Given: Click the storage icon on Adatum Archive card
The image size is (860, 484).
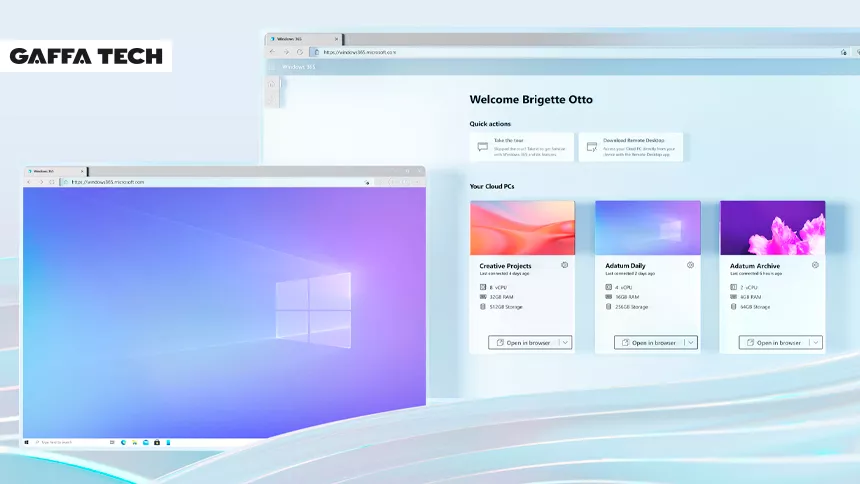Looking at the screenshot, I should pos(733,307).
